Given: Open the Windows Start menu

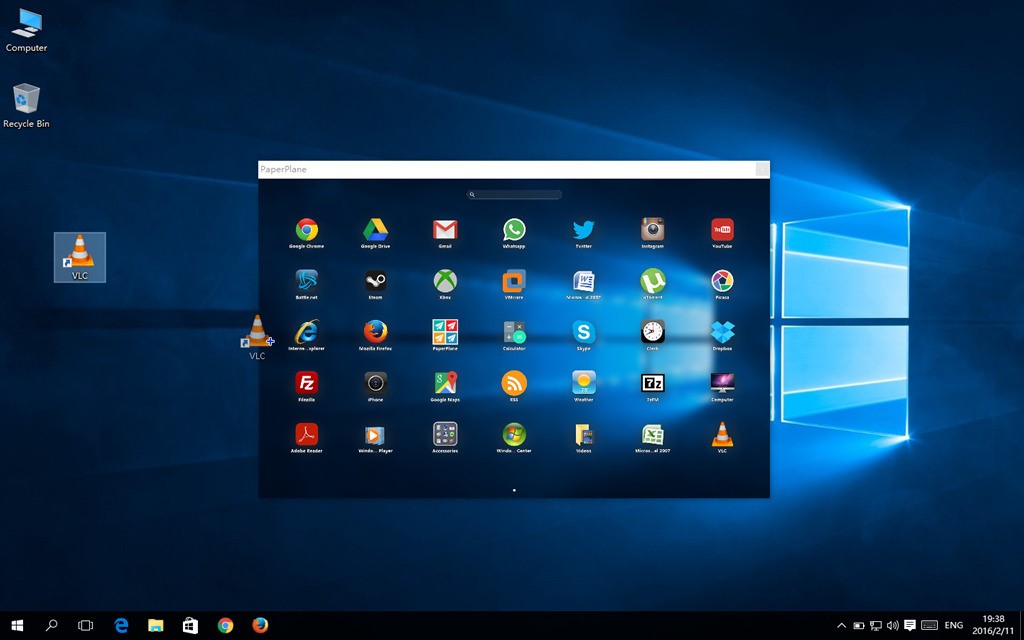Looking at the screenshot, I should [18, 626].
